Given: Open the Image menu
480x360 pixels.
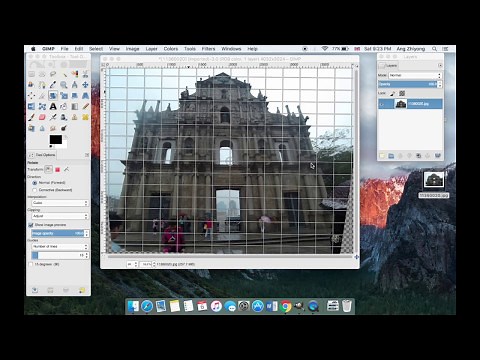Looking at the screenshot, I should coord(132,49).
